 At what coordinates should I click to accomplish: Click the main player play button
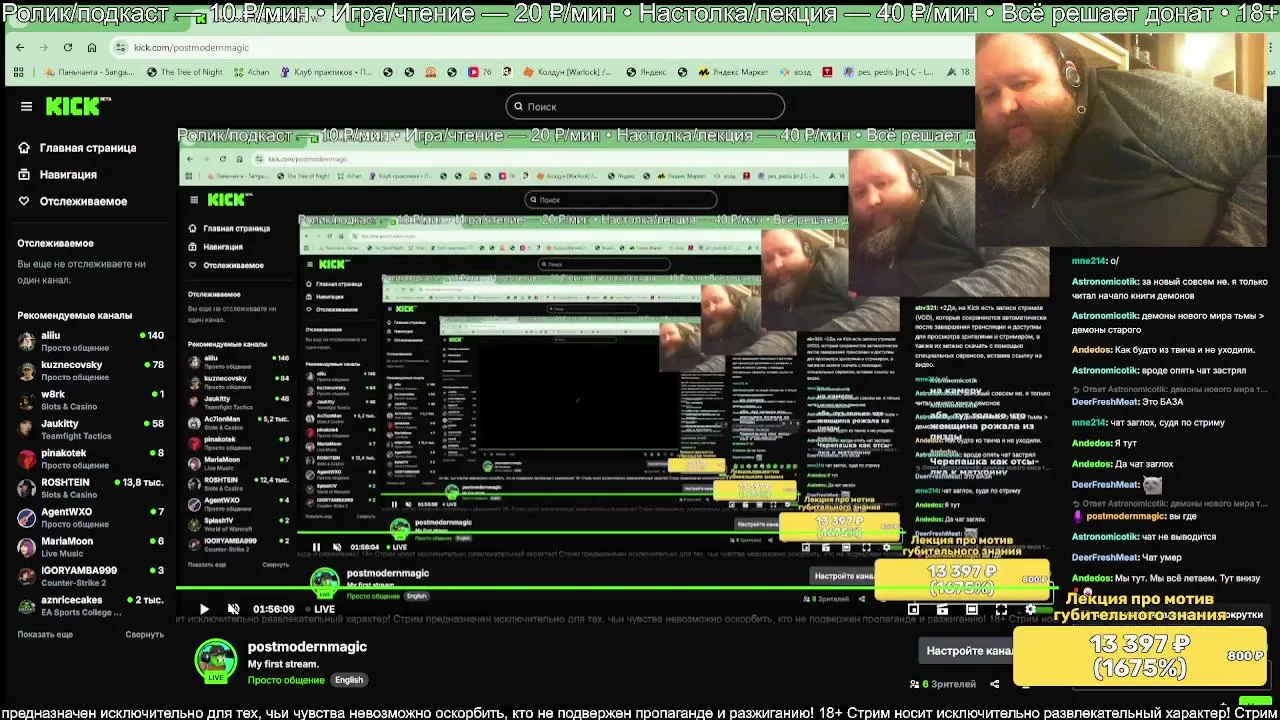[x=204, y=609]
